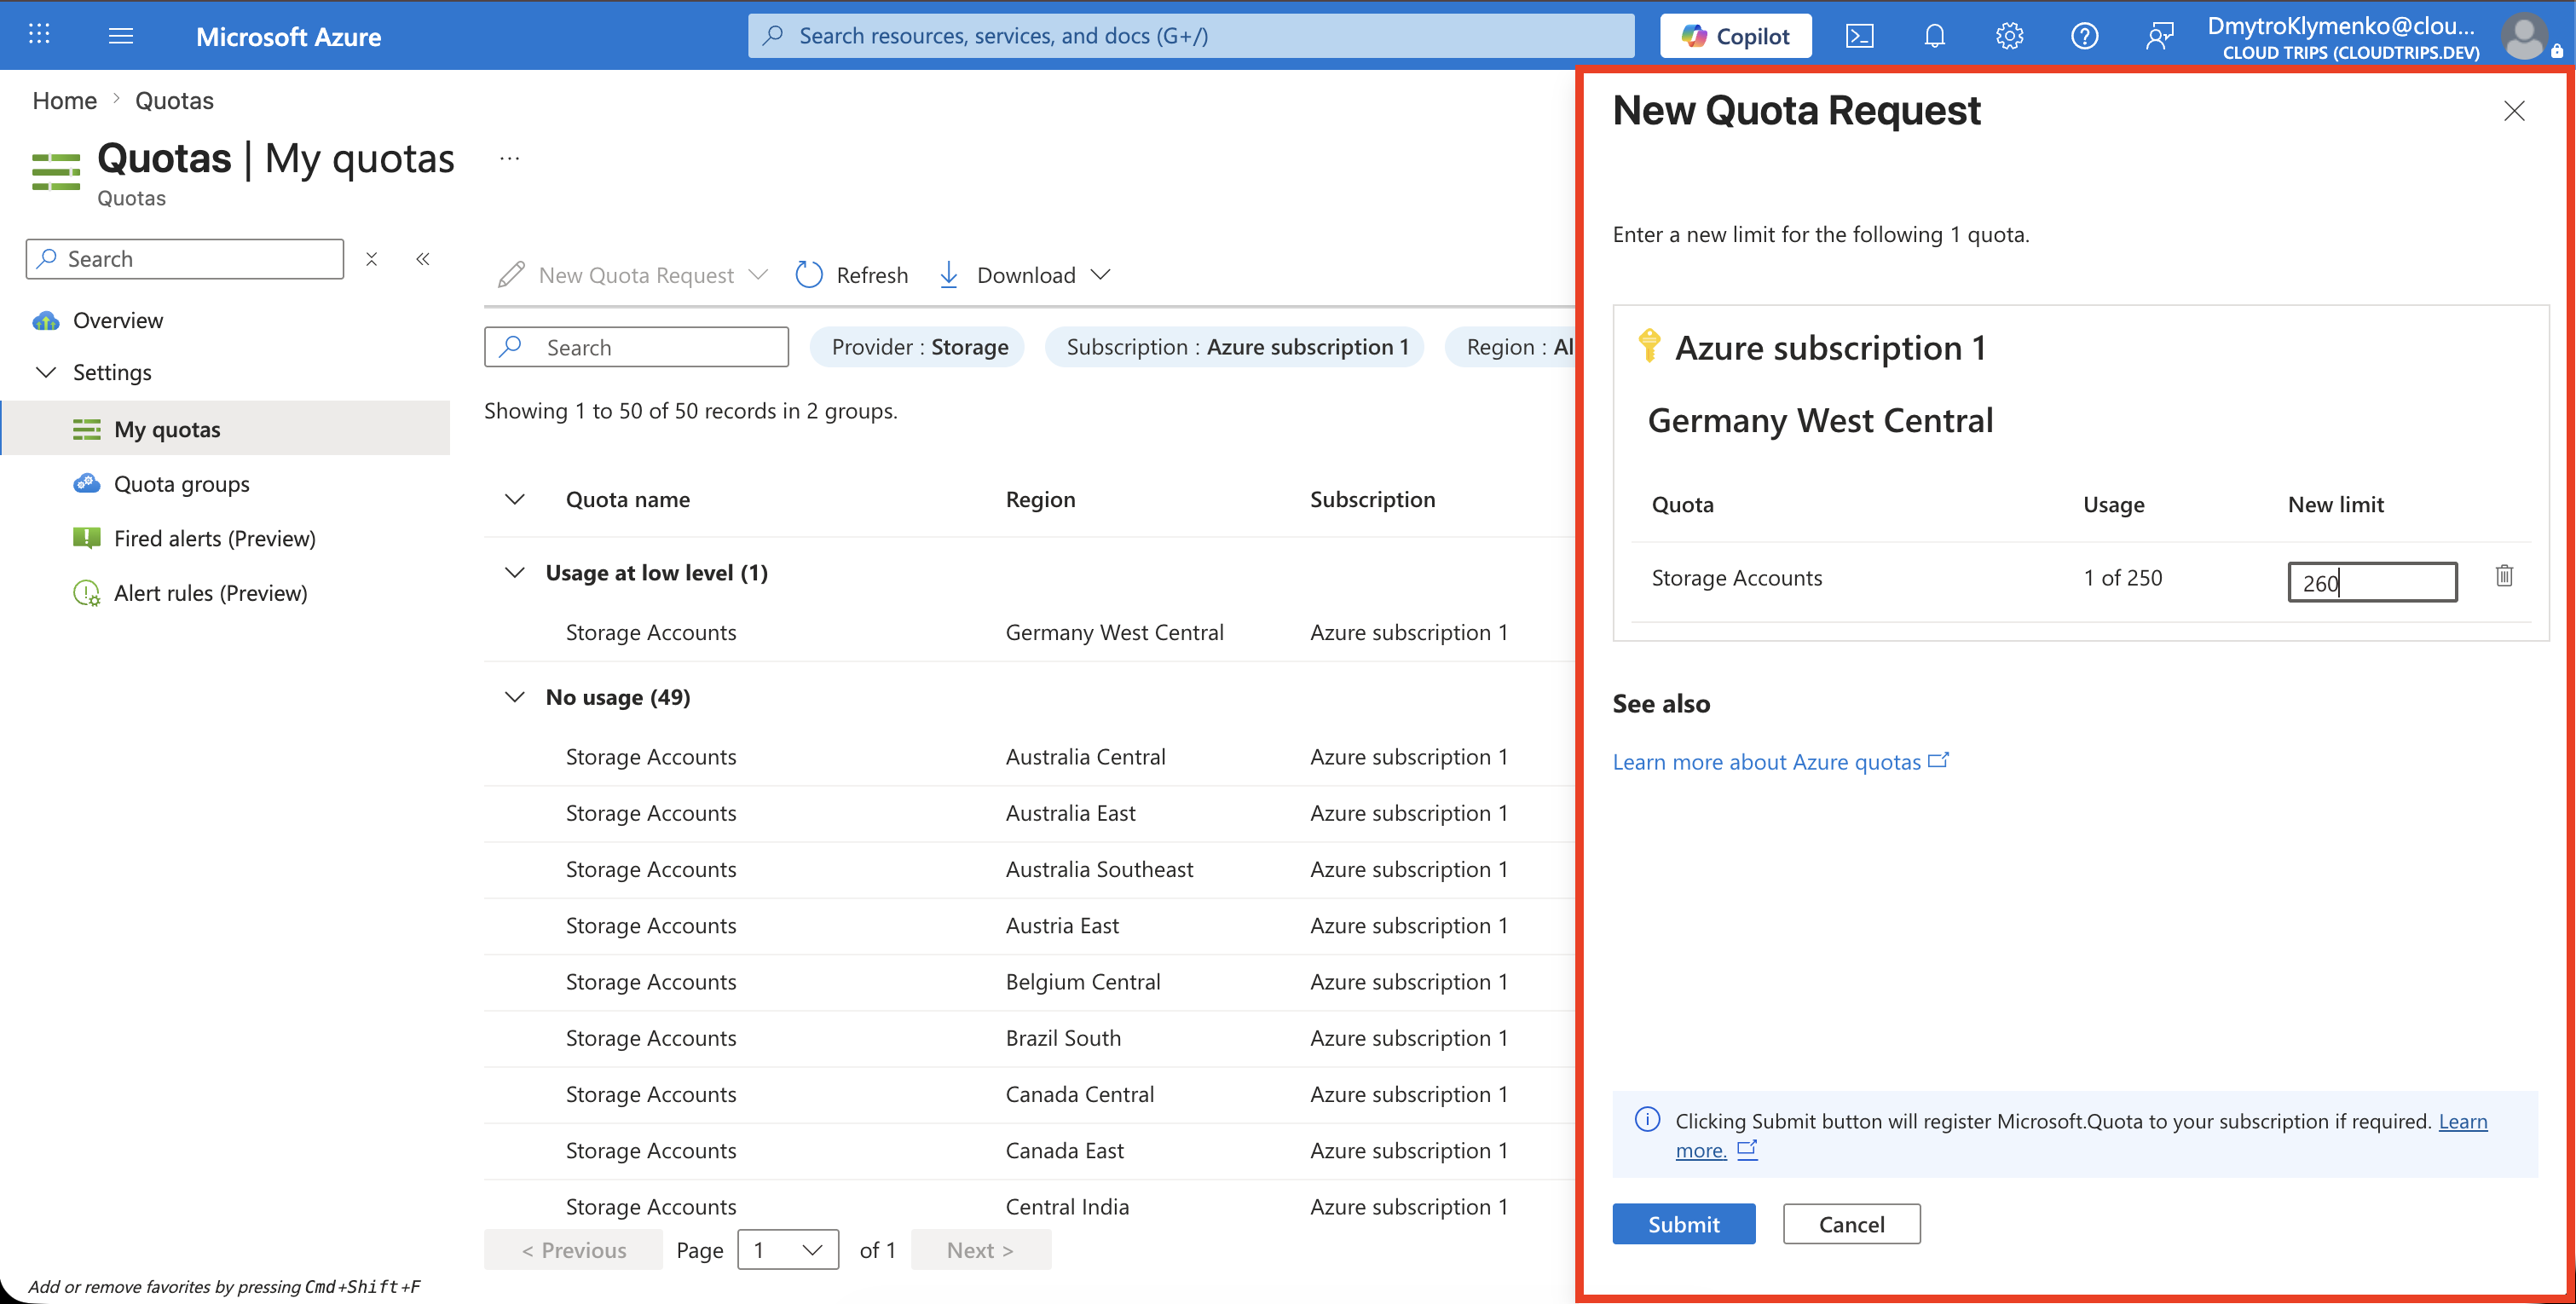Click the Previous page button
Image resolution: width=2576 pixels, height=1304 pixels.
click(x=573, y=1250)
